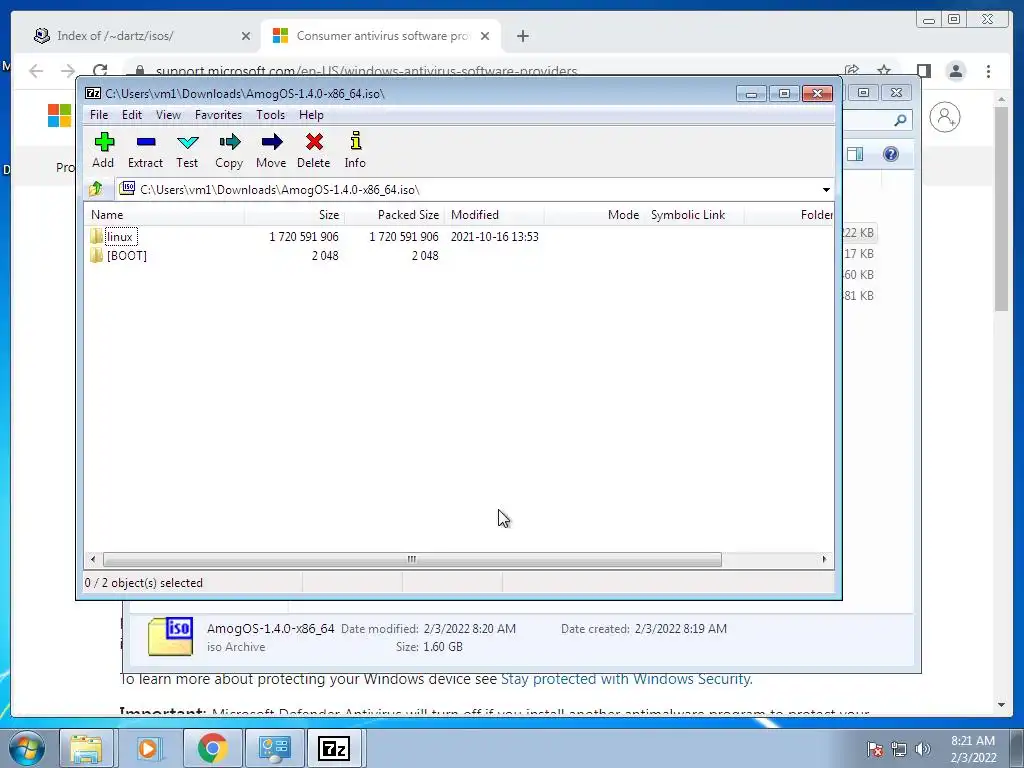This screenshot has width=1024, height=768.
Task: Open the Favorites menu
Action: pos(218,115)
